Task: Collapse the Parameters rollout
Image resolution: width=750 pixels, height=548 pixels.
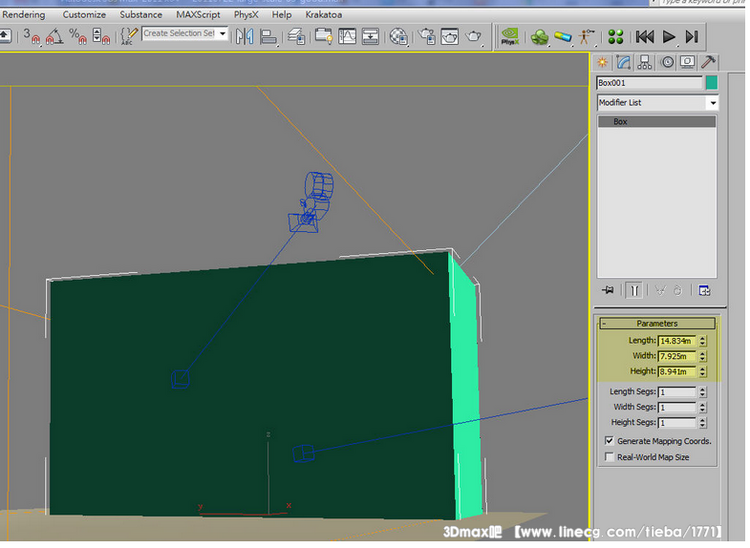Action: point(657,324)
